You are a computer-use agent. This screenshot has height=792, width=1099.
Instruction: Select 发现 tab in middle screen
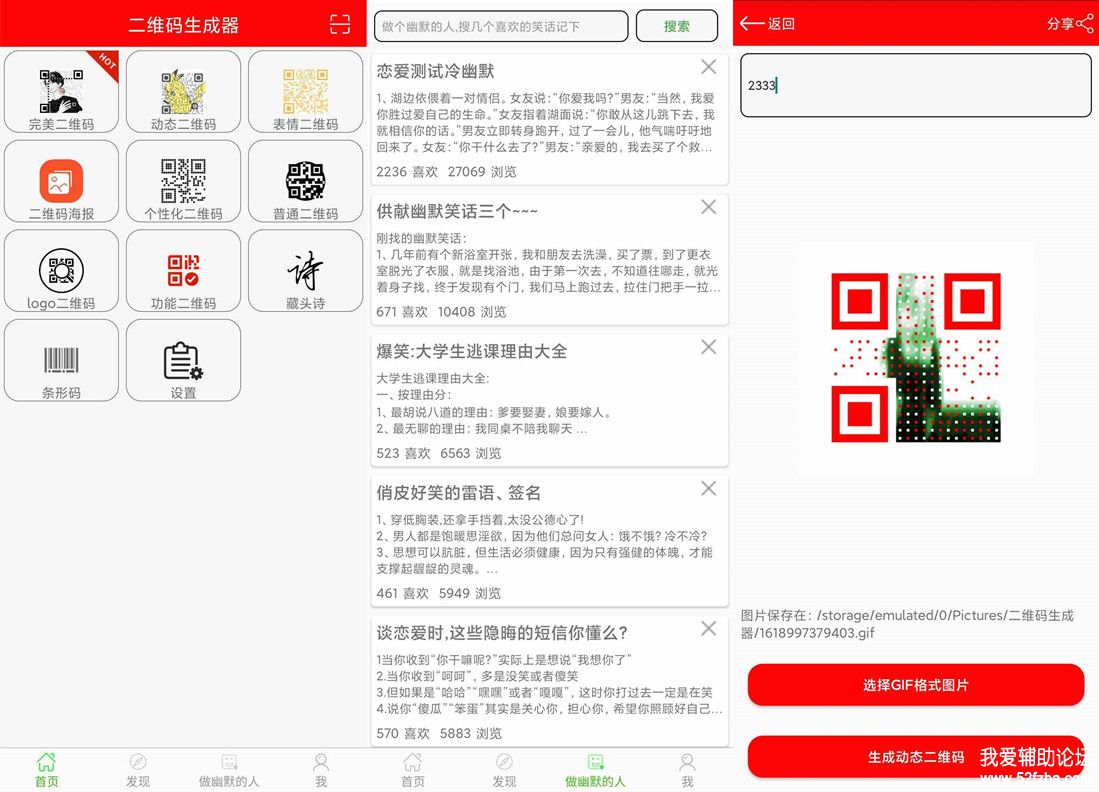(x=504, y=770)
